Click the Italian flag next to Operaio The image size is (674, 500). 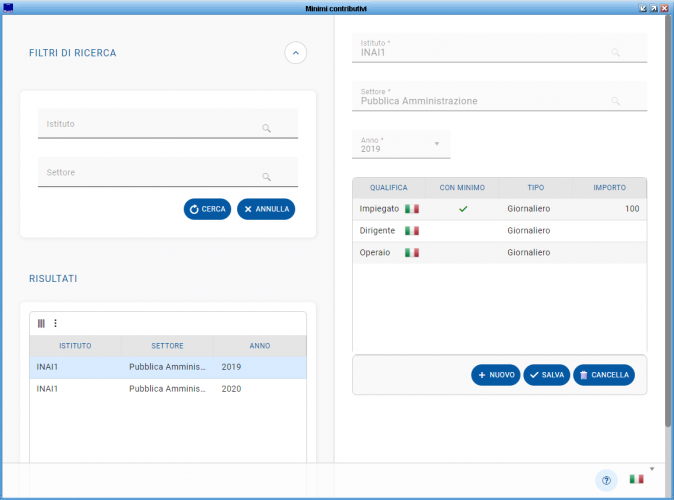[411, 253]
